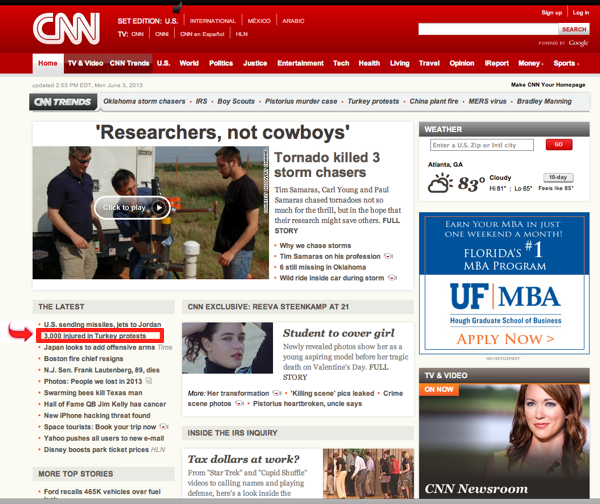Switch to México edition

(x=259, y=21)
